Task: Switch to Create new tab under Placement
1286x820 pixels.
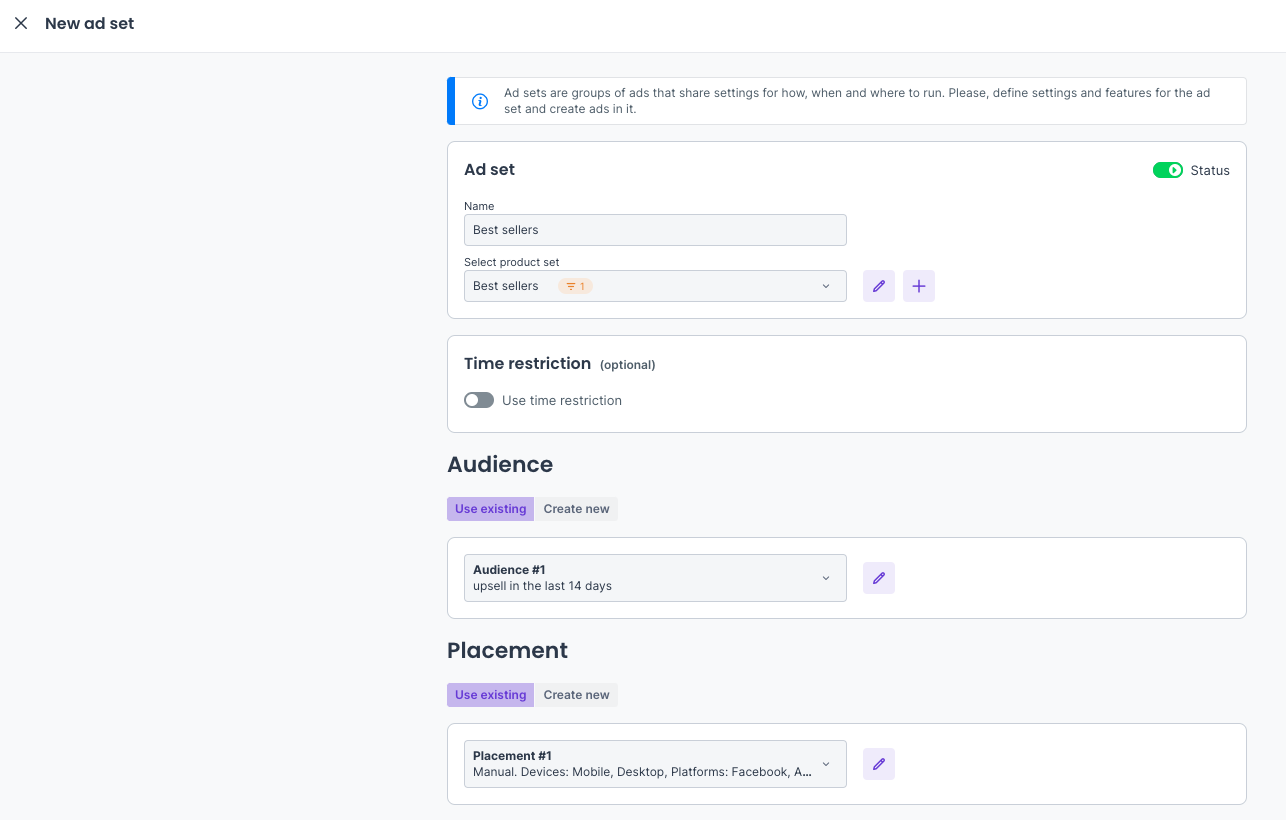Action: [576, 695]
